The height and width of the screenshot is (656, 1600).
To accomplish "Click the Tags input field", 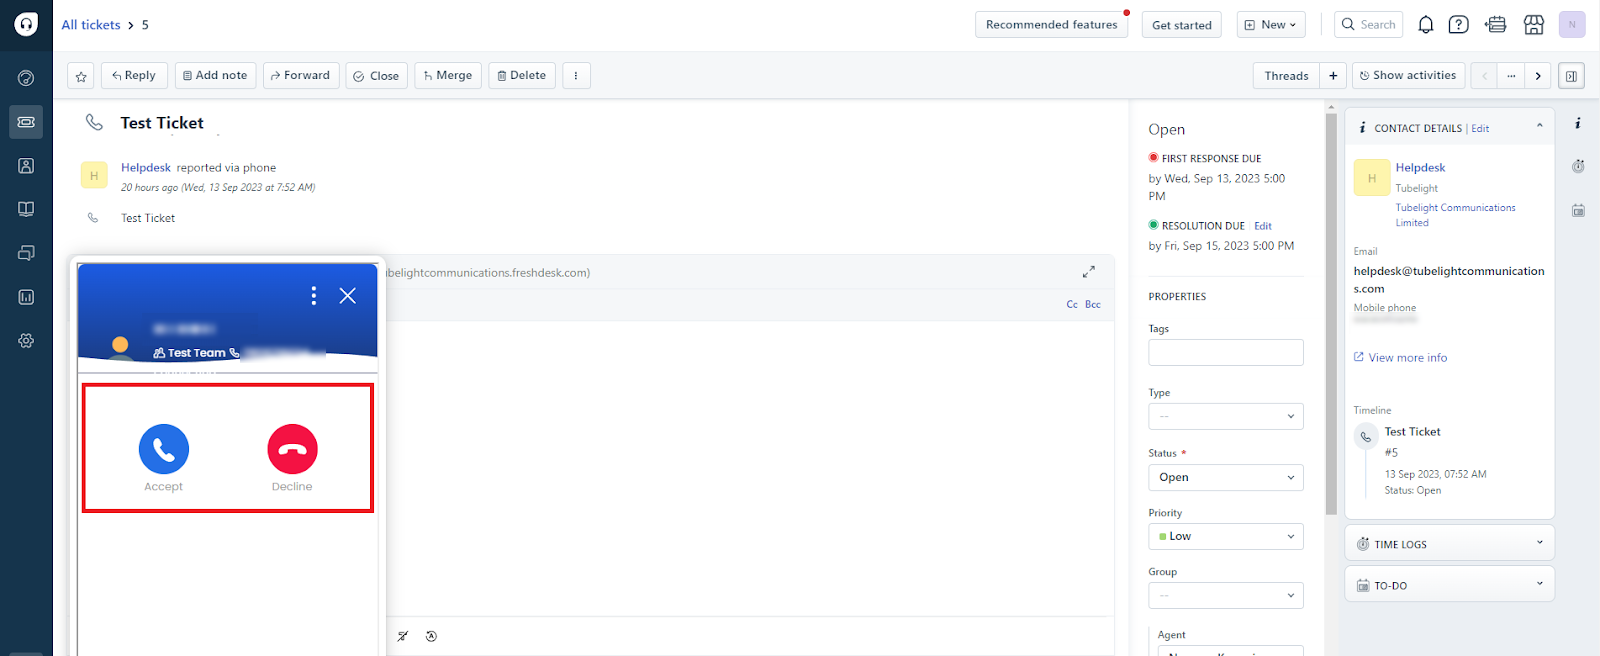I will (x=1225, y=352).
